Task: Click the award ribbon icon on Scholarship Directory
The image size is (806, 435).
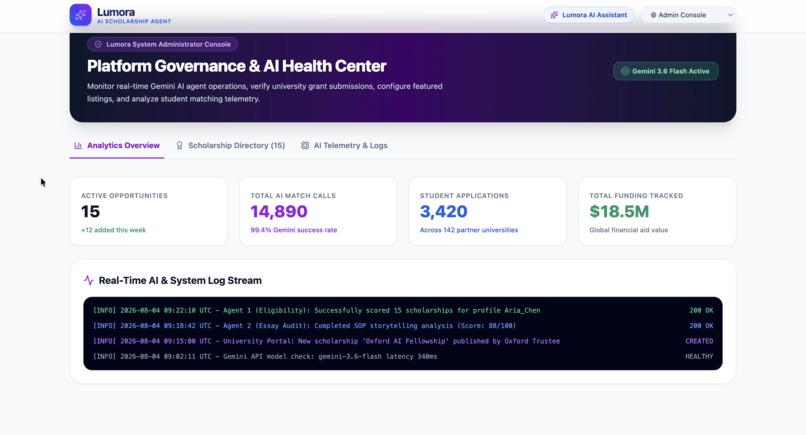Action: pos(179,146)
